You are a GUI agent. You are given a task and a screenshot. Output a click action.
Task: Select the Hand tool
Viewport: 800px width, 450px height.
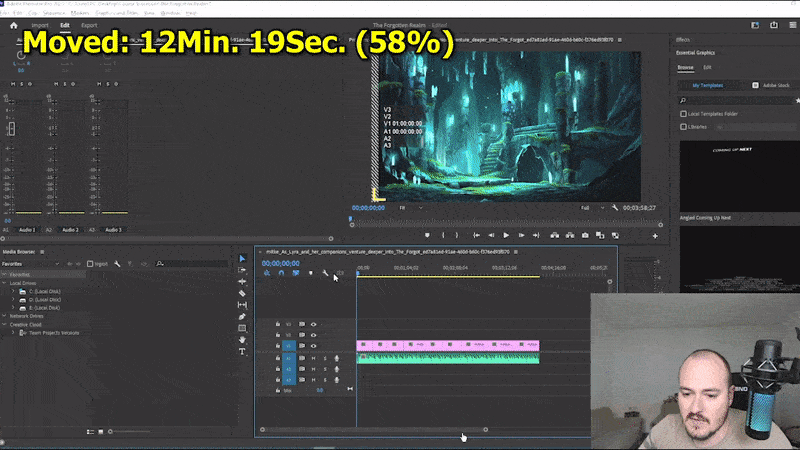point(242,340)
